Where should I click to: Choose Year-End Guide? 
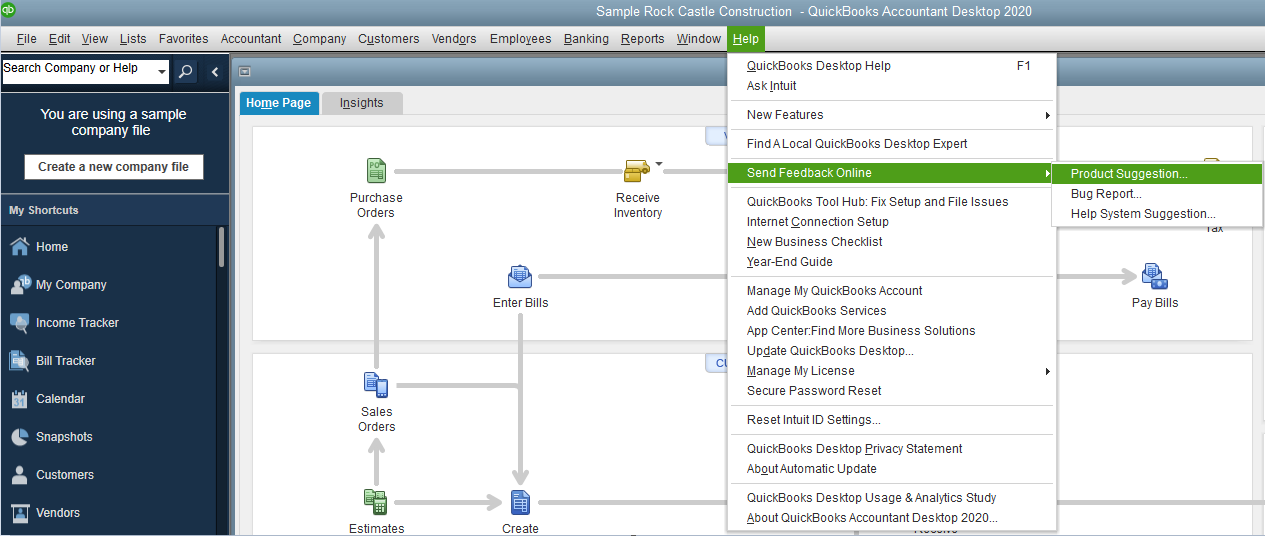click(x=892, y=262)
